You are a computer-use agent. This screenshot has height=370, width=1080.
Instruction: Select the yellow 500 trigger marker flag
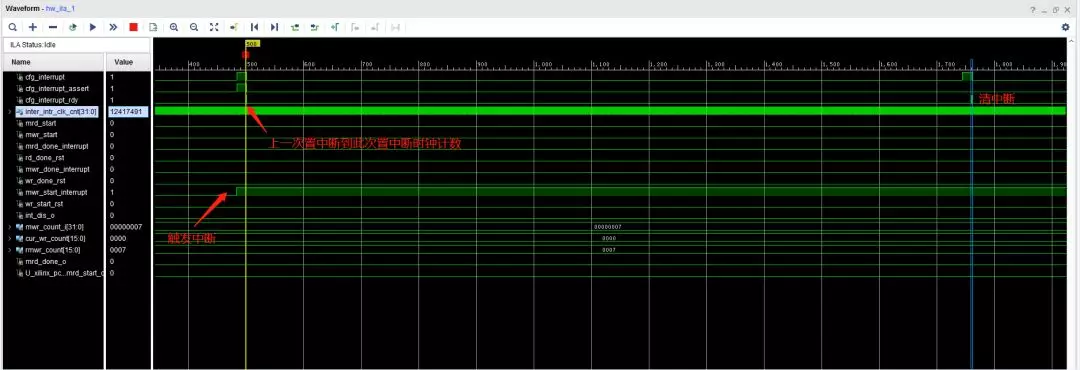click(x=252, y=43)
